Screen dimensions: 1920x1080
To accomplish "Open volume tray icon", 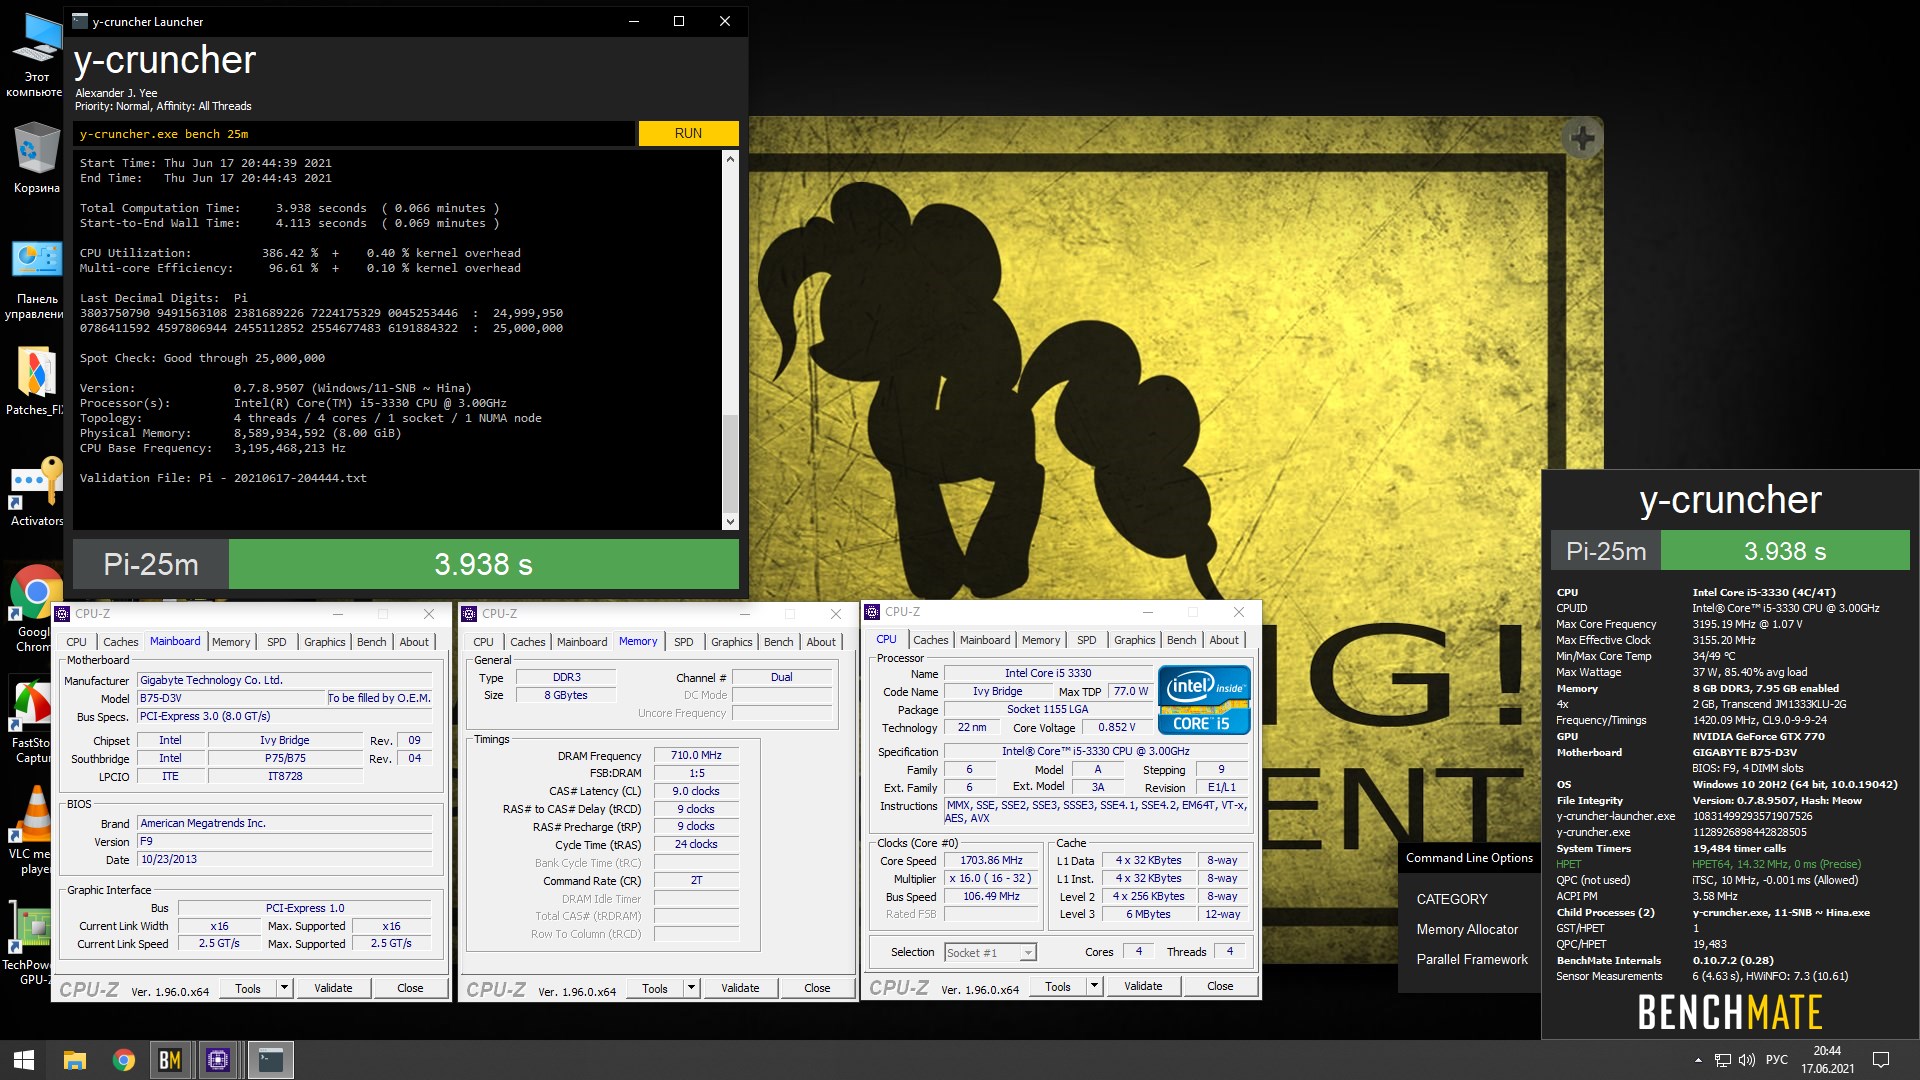I will [x=1747, y=1060].
